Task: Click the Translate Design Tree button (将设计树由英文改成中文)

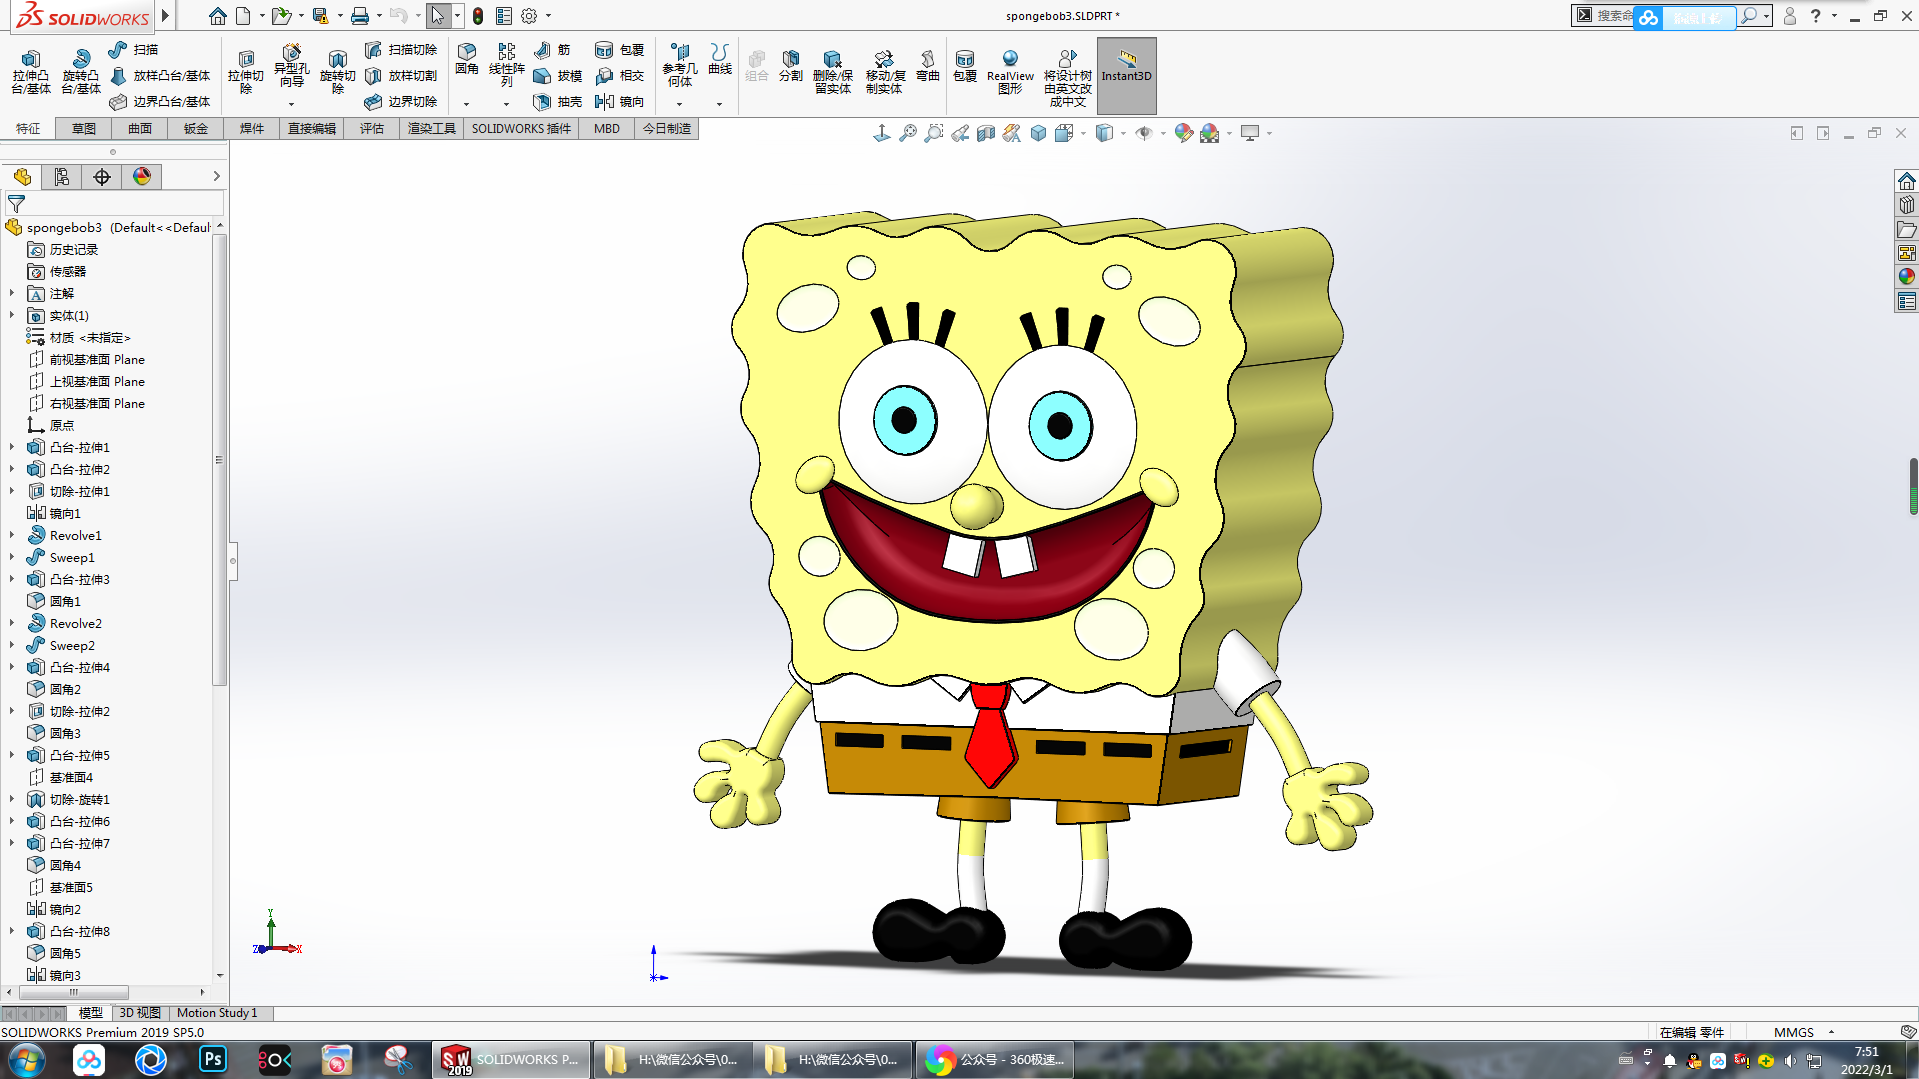Action: (x=1068, y=79)
